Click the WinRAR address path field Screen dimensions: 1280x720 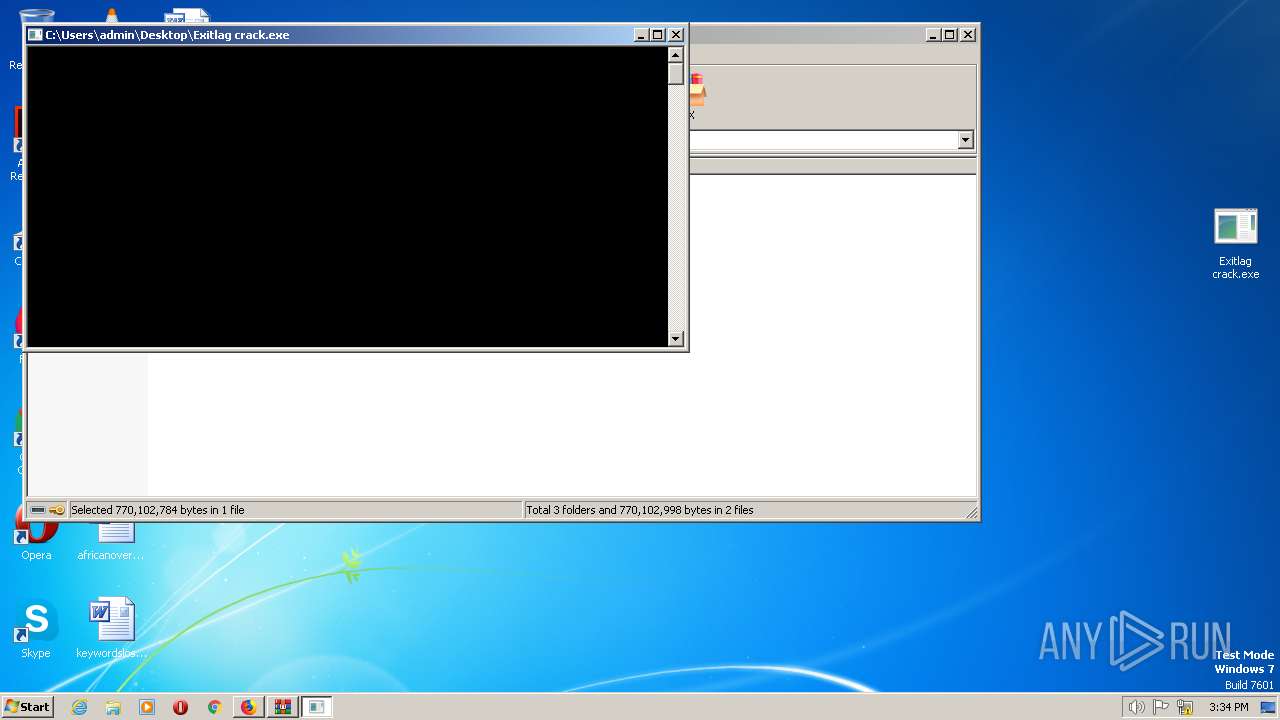pos(824,140)
